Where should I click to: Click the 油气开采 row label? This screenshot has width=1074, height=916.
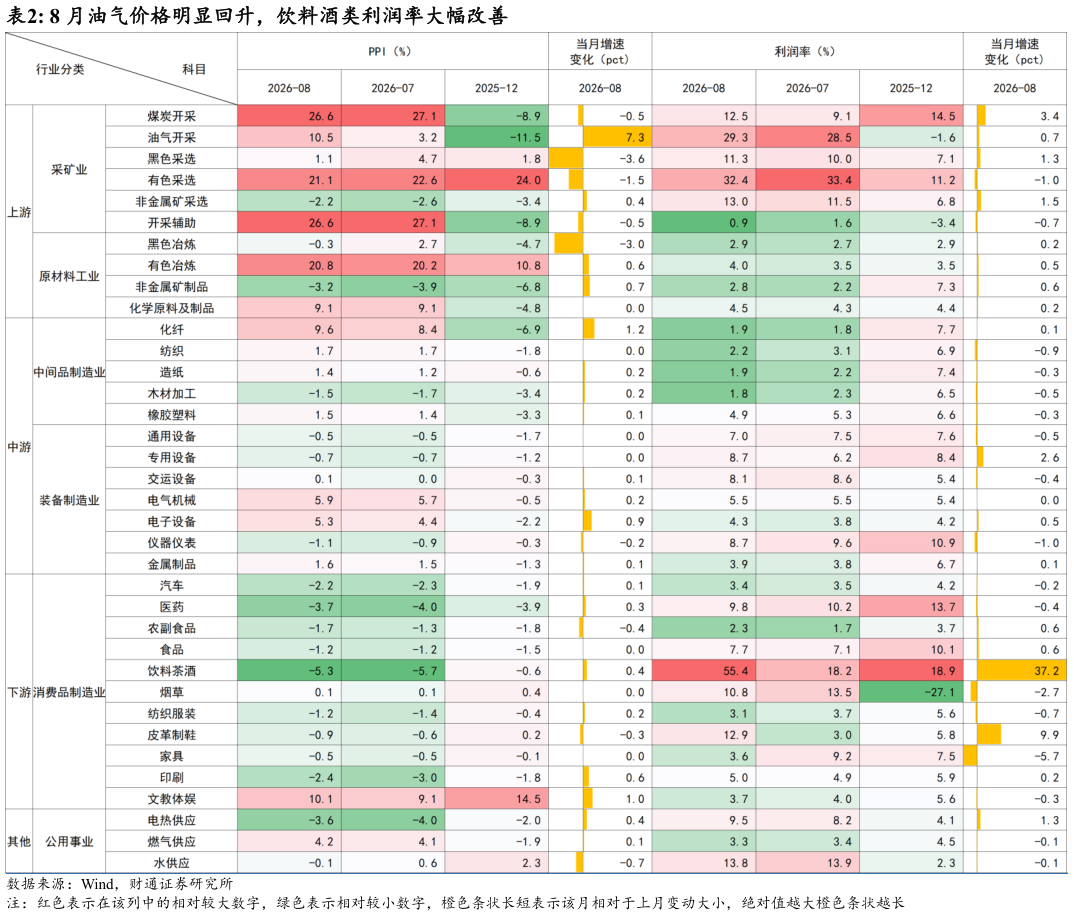click(172, 137)
